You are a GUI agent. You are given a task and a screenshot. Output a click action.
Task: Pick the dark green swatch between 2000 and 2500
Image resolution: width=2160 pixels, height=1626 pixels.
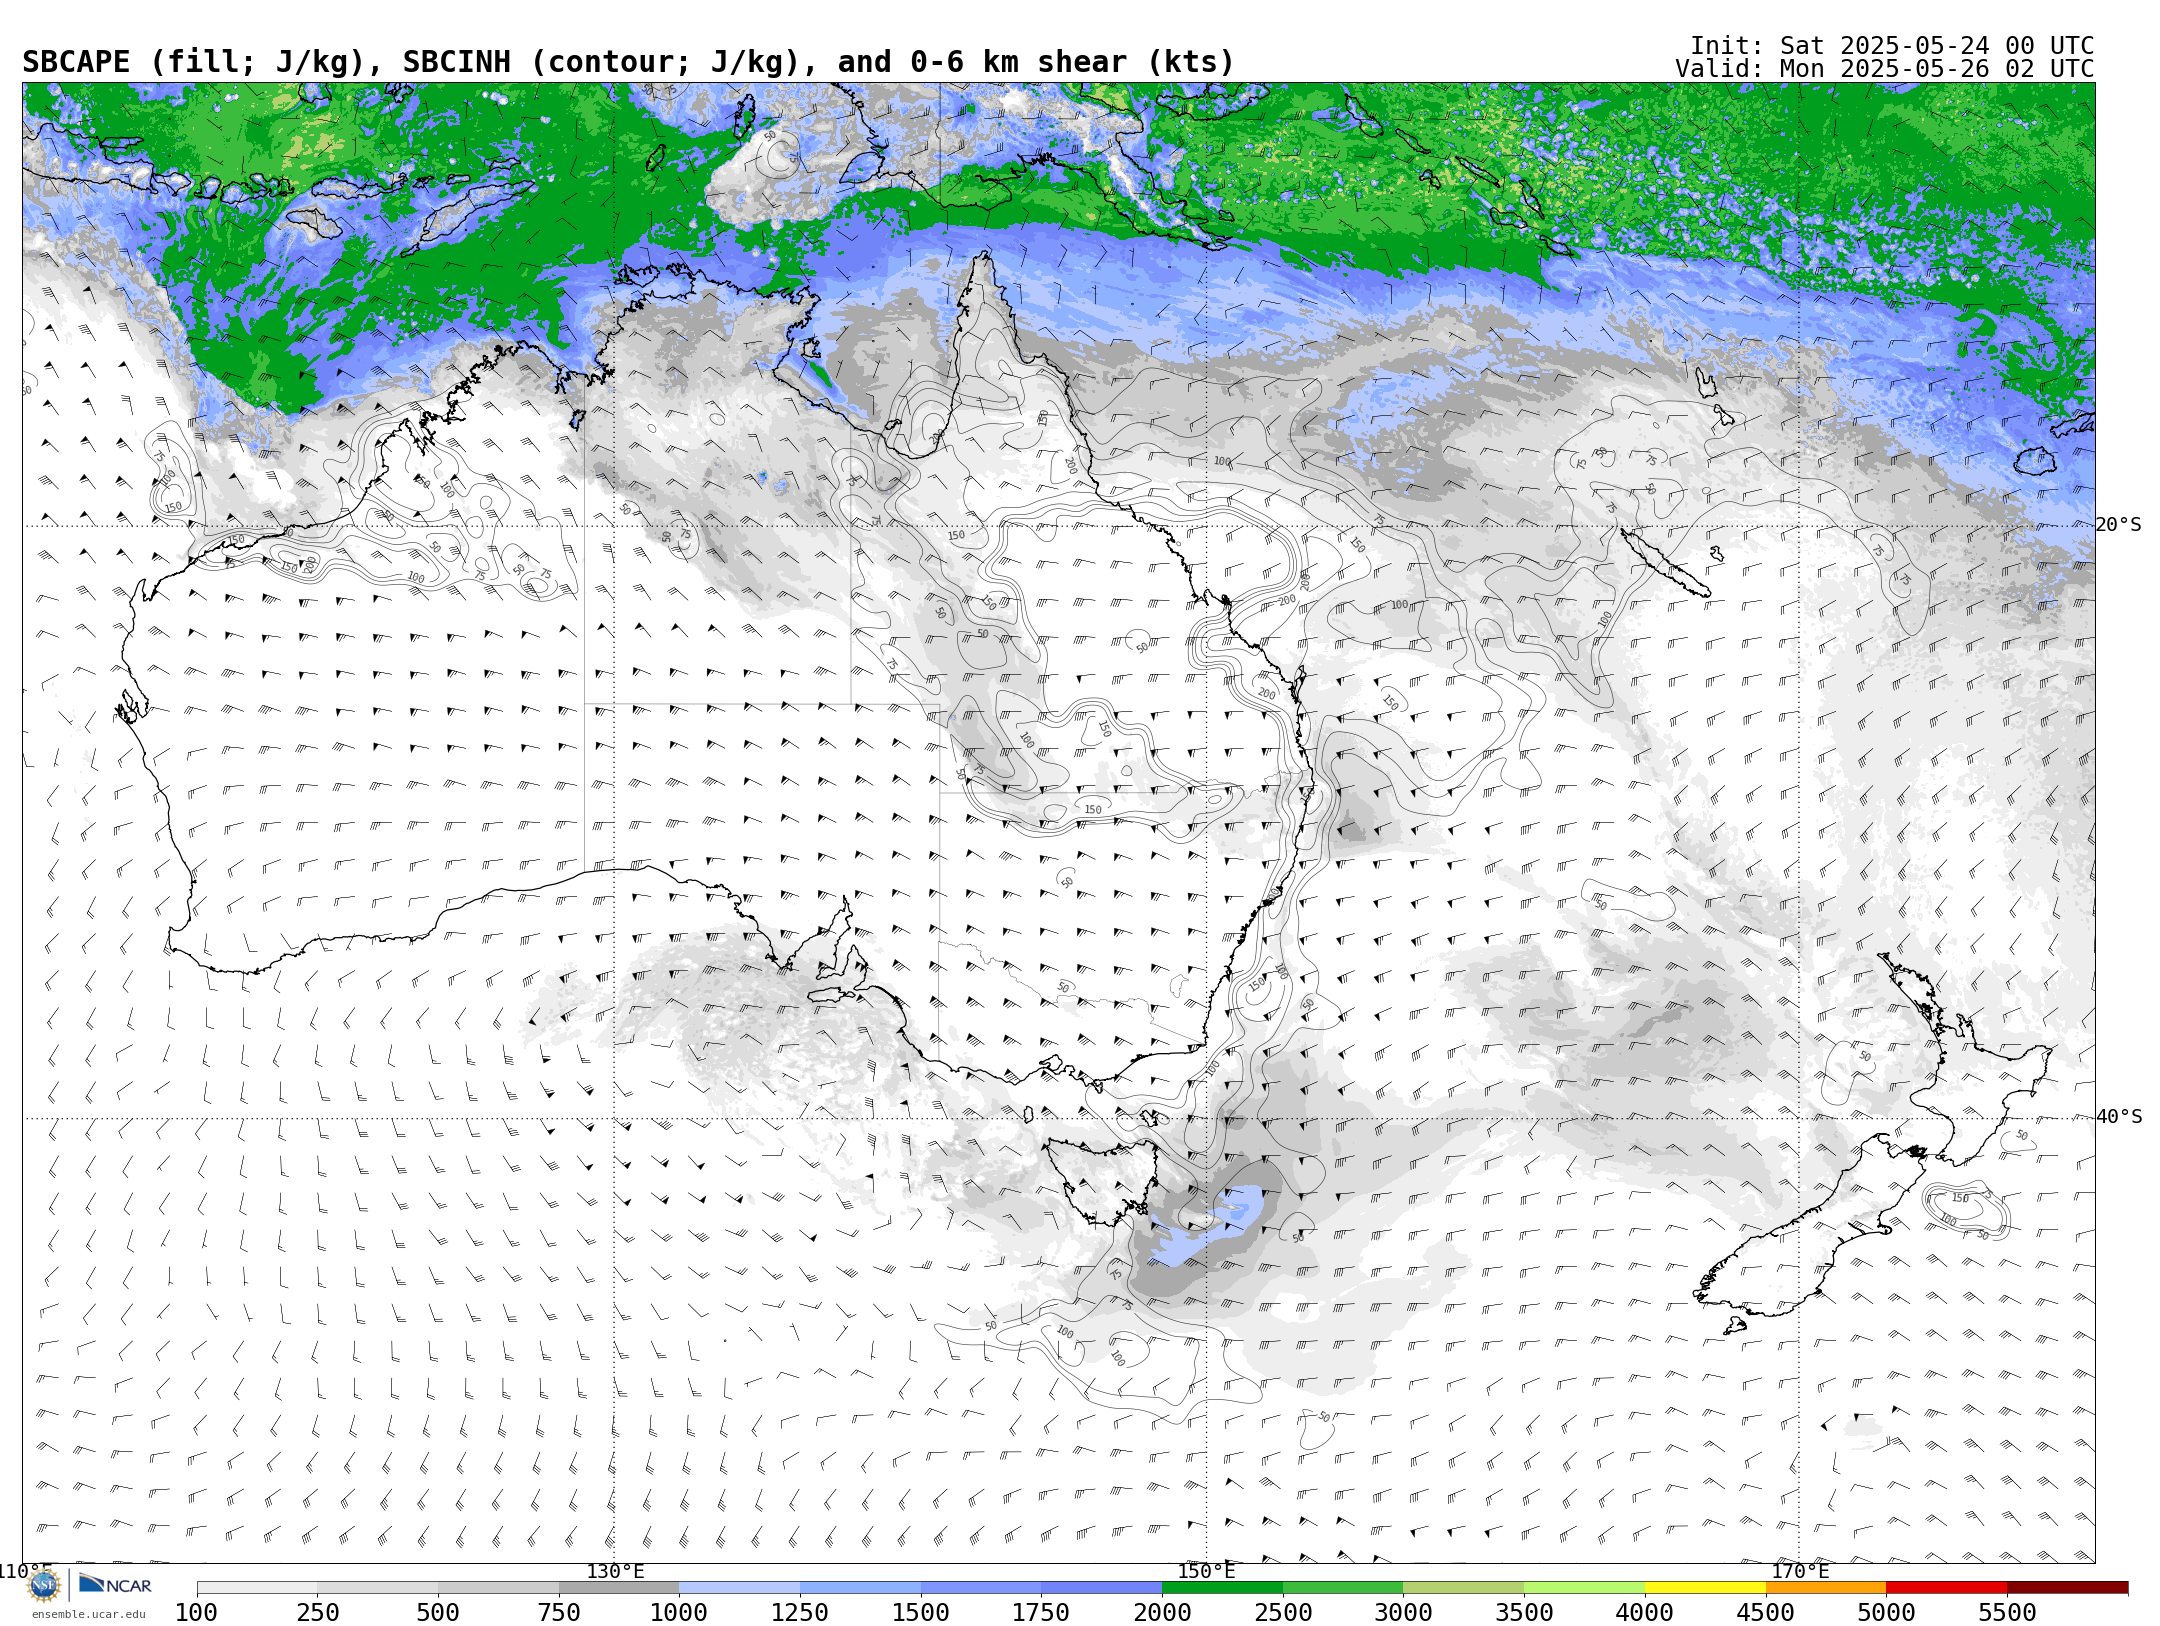pyautogui.click(x=1222, y=1588)
